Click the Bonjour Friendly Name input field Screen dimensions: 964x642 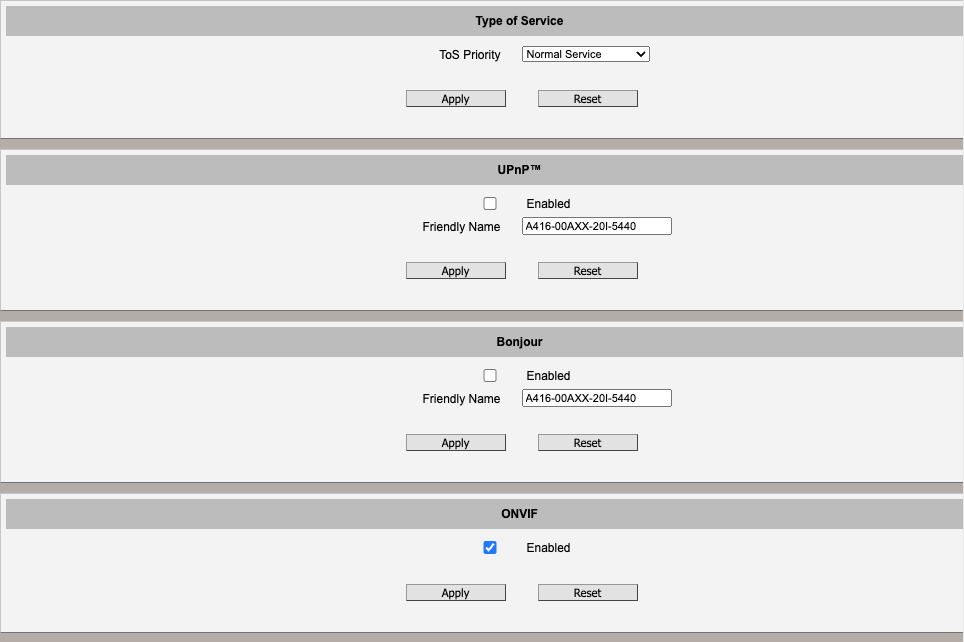click(596, 397)
